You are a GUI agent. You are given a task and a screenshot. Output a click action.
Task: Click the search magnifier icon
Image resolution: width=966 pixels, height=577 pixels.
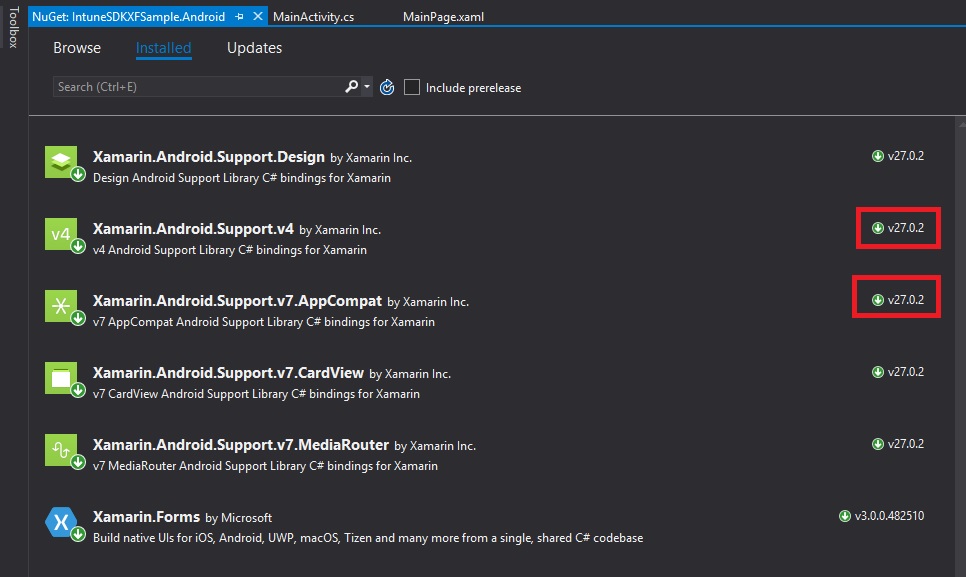point(351,87)
